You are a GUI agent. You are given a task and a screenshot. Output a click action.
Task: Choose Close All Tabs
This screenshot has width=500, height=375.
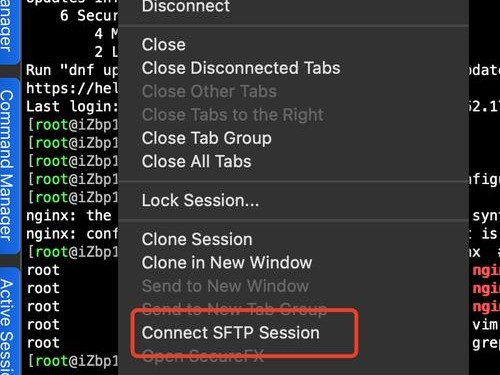point(197,161)
